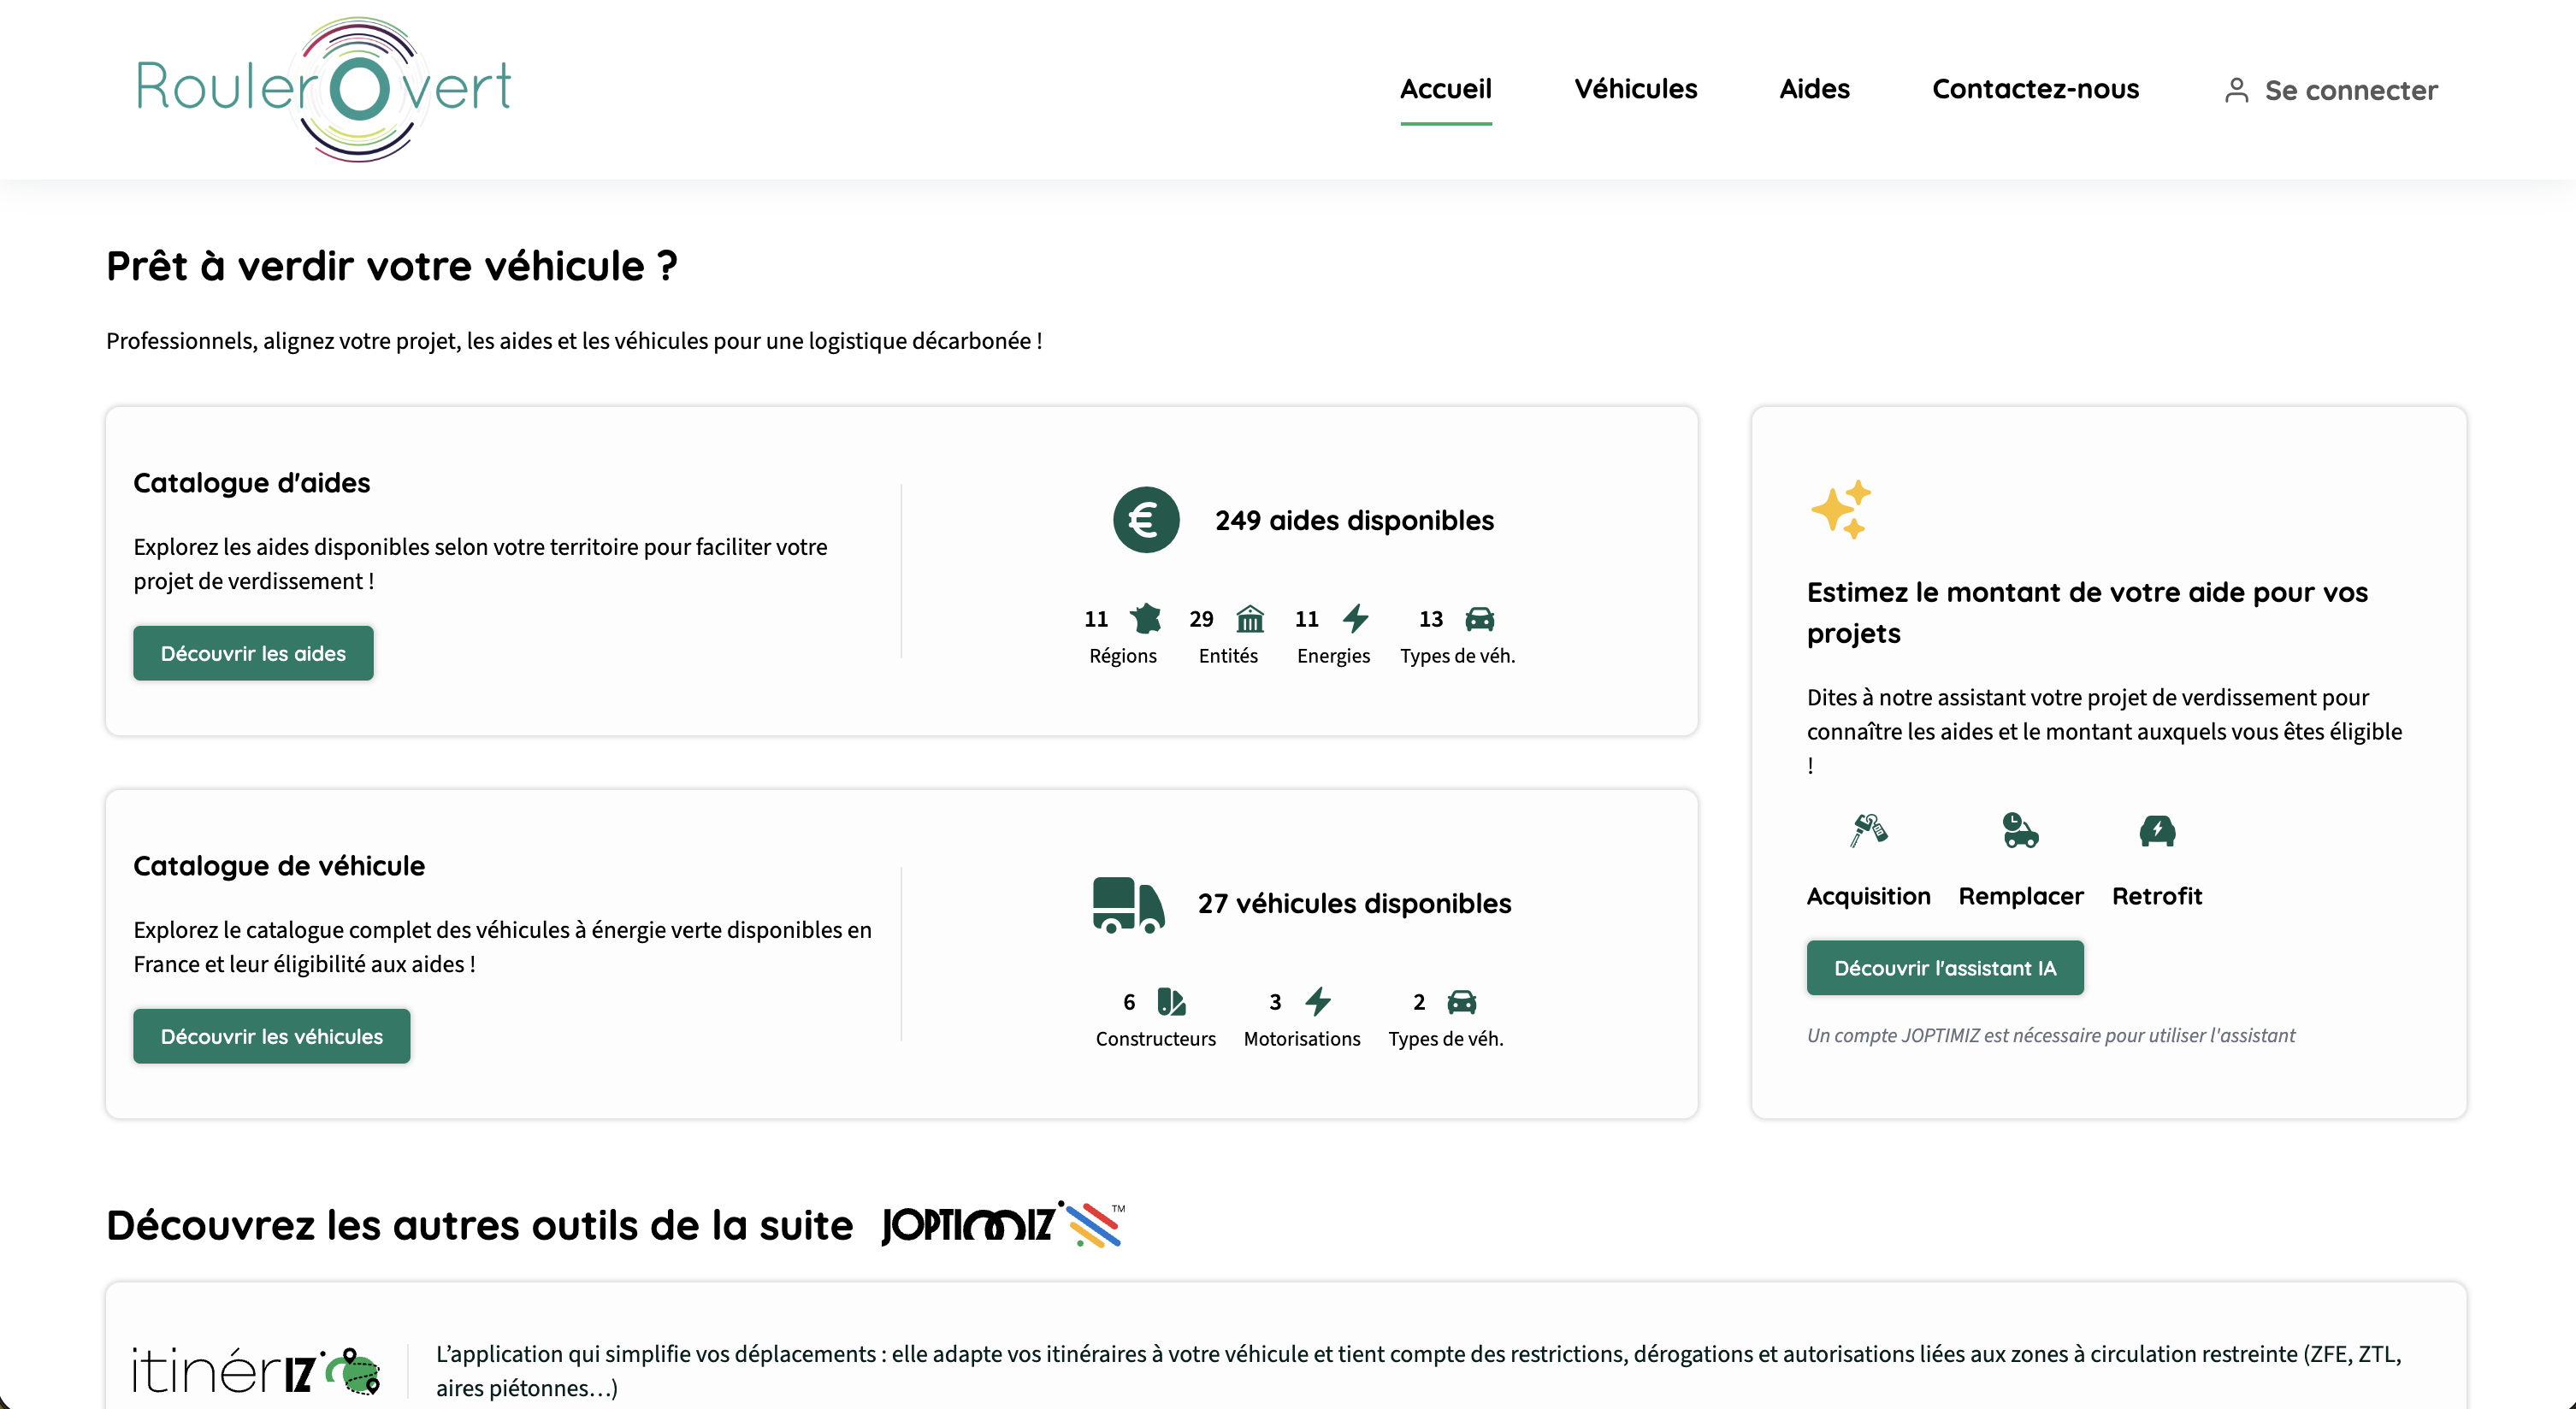Click the euro coin icon
Image resolution: width=2576 pixels, height=1409 pixels.
[1146, 520]
